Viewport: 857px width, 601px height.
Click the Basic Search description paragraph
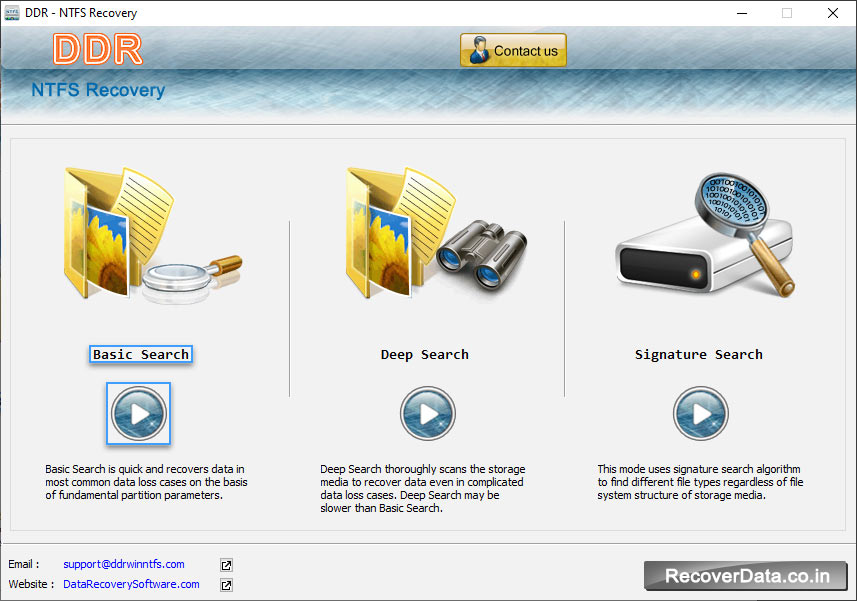click(x=146, y=482)
